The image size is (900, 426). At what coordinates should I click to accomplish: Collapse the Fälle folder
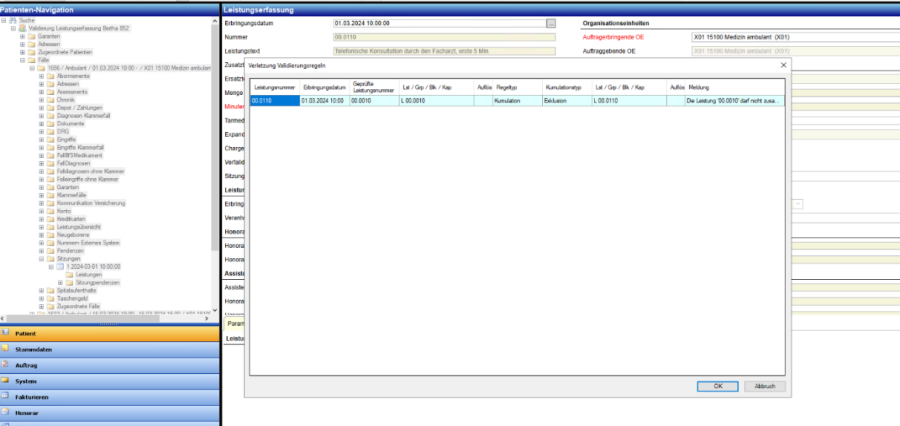coord(22,60)
